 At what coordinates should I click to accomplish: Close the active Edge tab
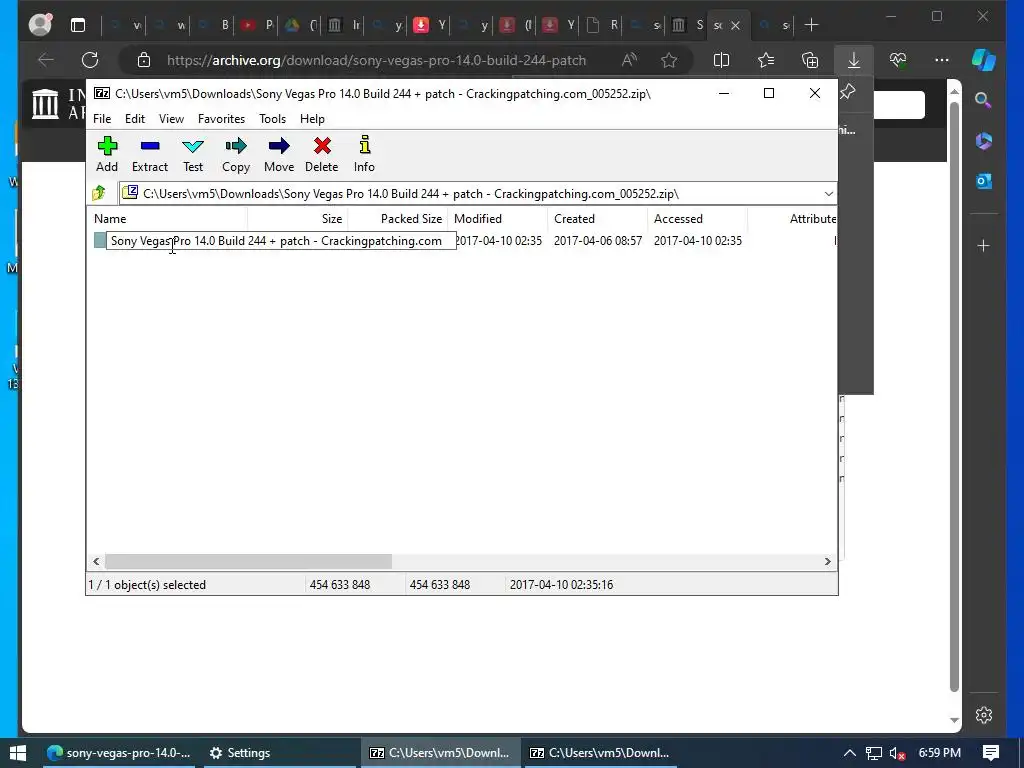coord(735,25)
